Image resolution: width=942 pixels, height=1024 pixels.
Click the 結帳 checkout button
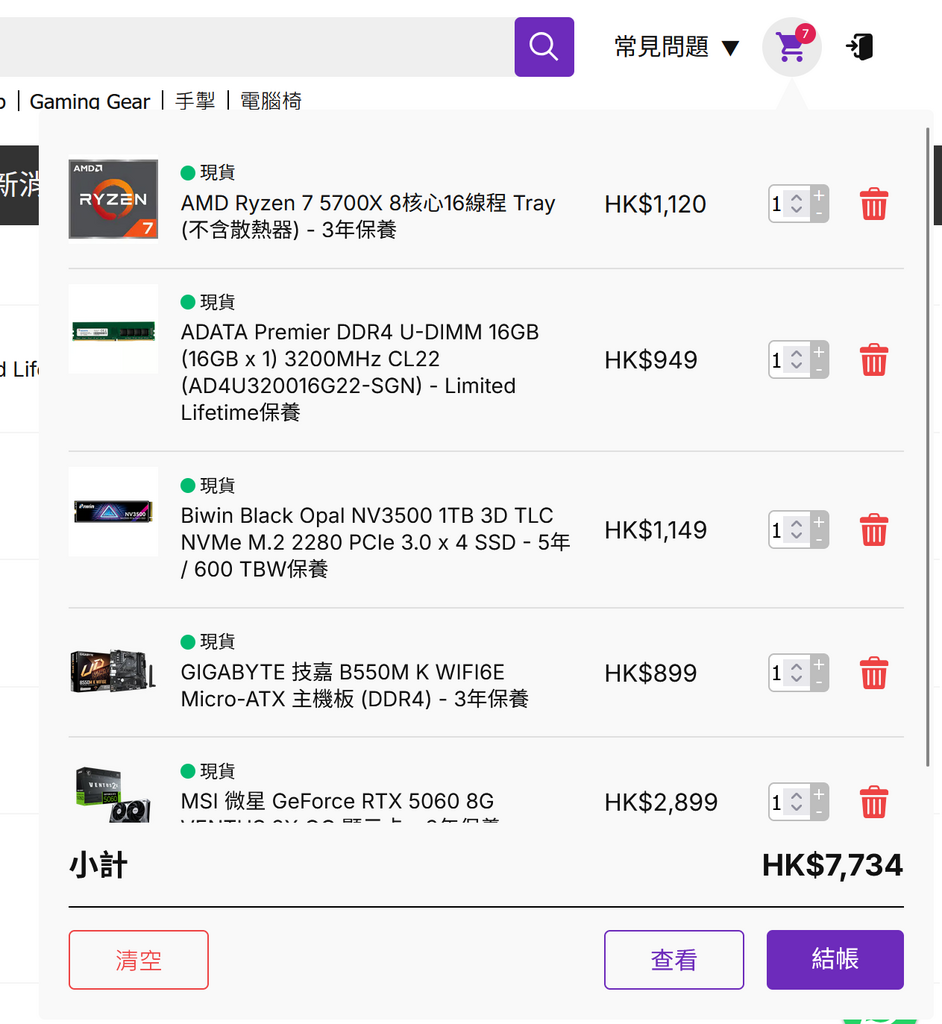[835, 959]
